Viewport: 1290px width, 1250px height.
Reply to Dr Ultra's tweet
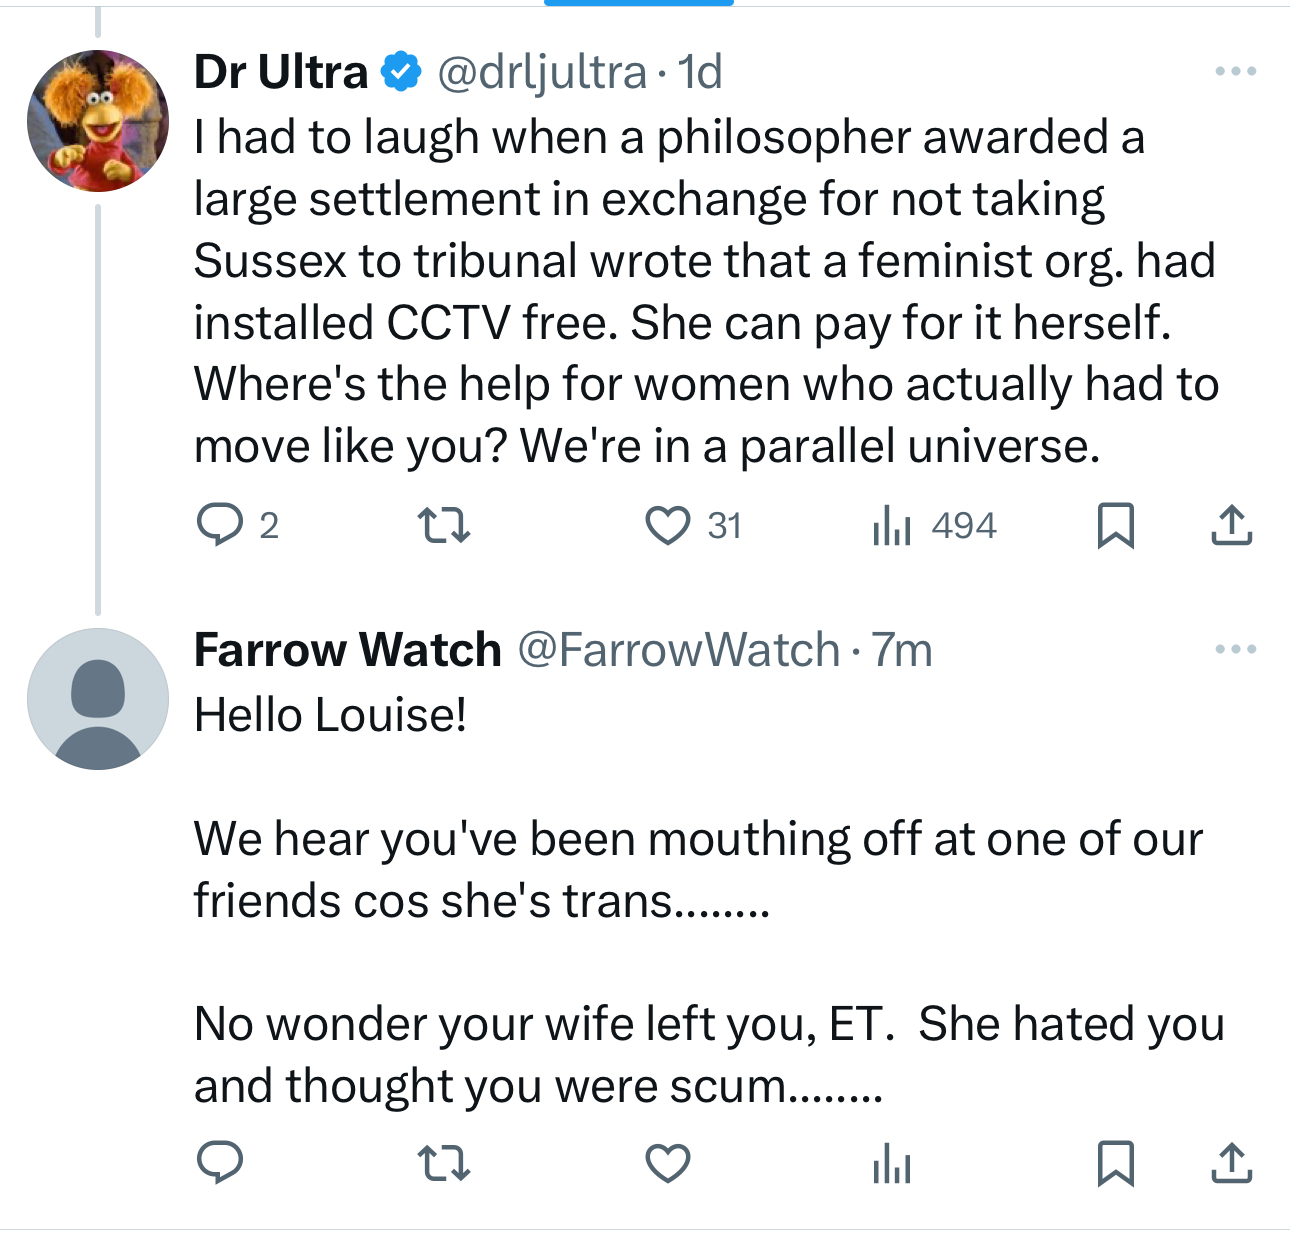[220, 525]
